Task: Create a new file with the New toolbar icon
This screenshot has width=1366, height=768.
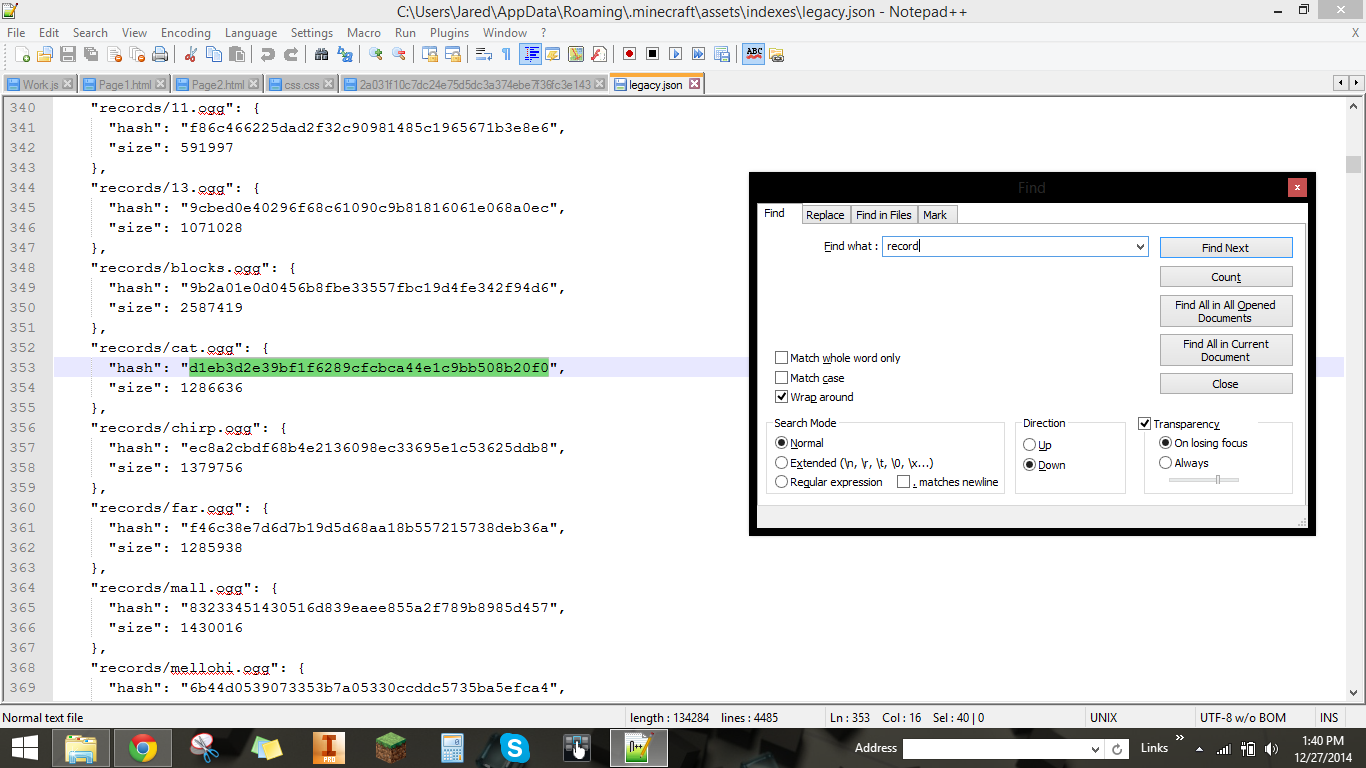Action: click(22, 54)
